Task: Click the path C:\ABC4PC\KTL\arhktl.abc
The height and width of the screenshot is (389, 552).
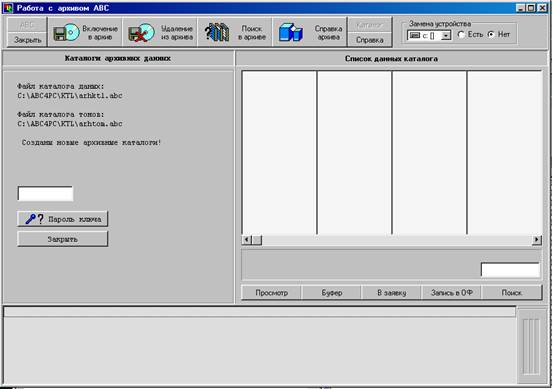Action: click(70, 95)
